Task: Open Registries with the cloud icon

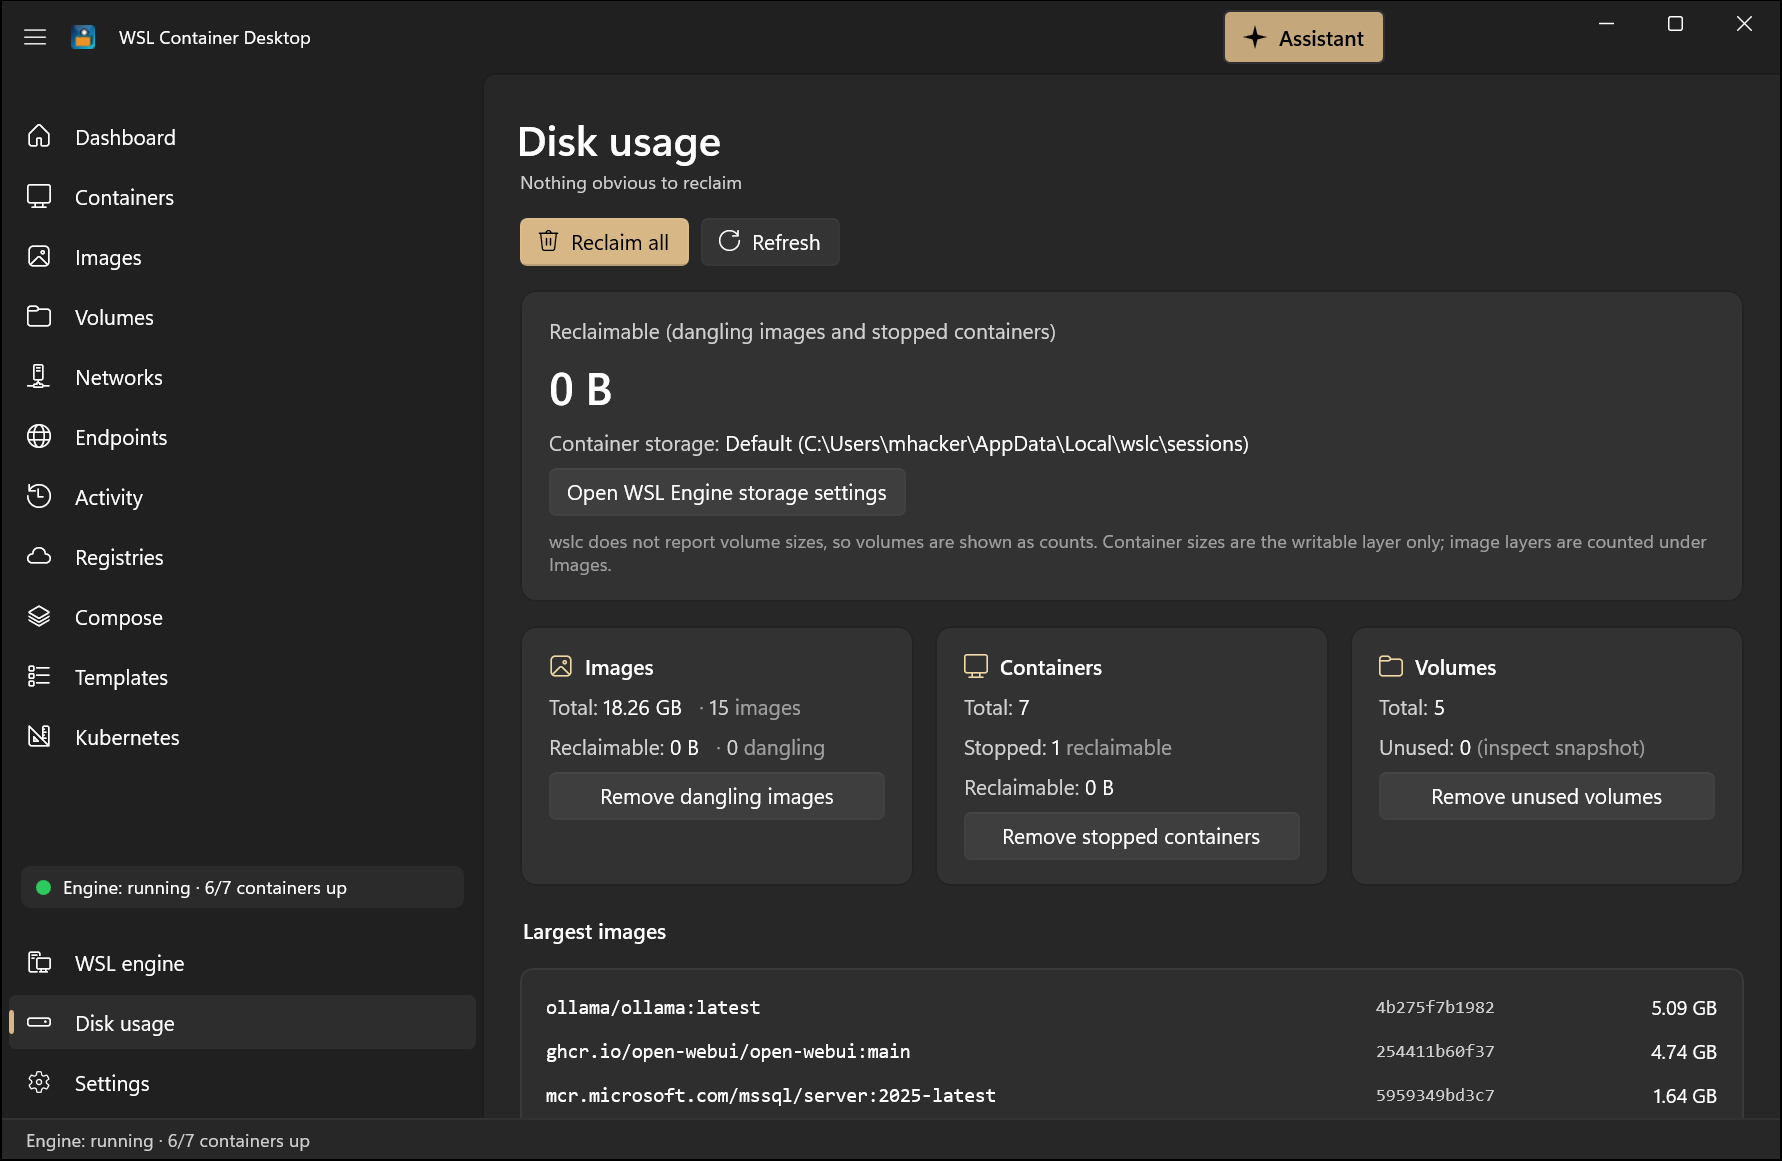Action: (39, 556)
